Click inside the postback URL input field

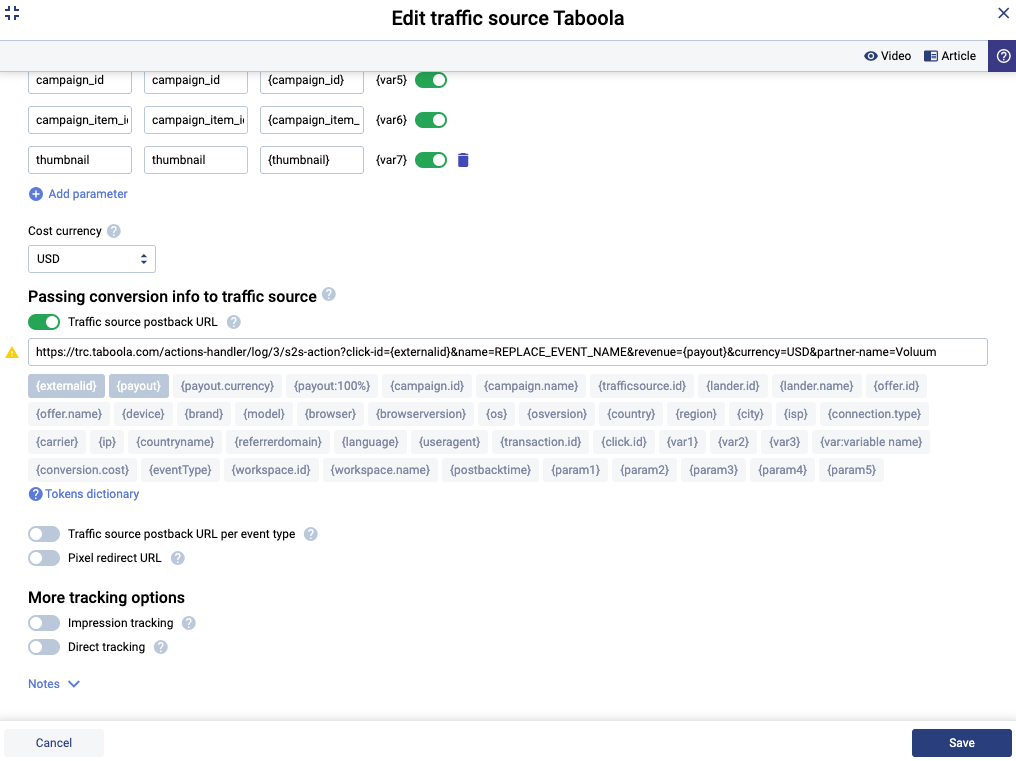508,352
